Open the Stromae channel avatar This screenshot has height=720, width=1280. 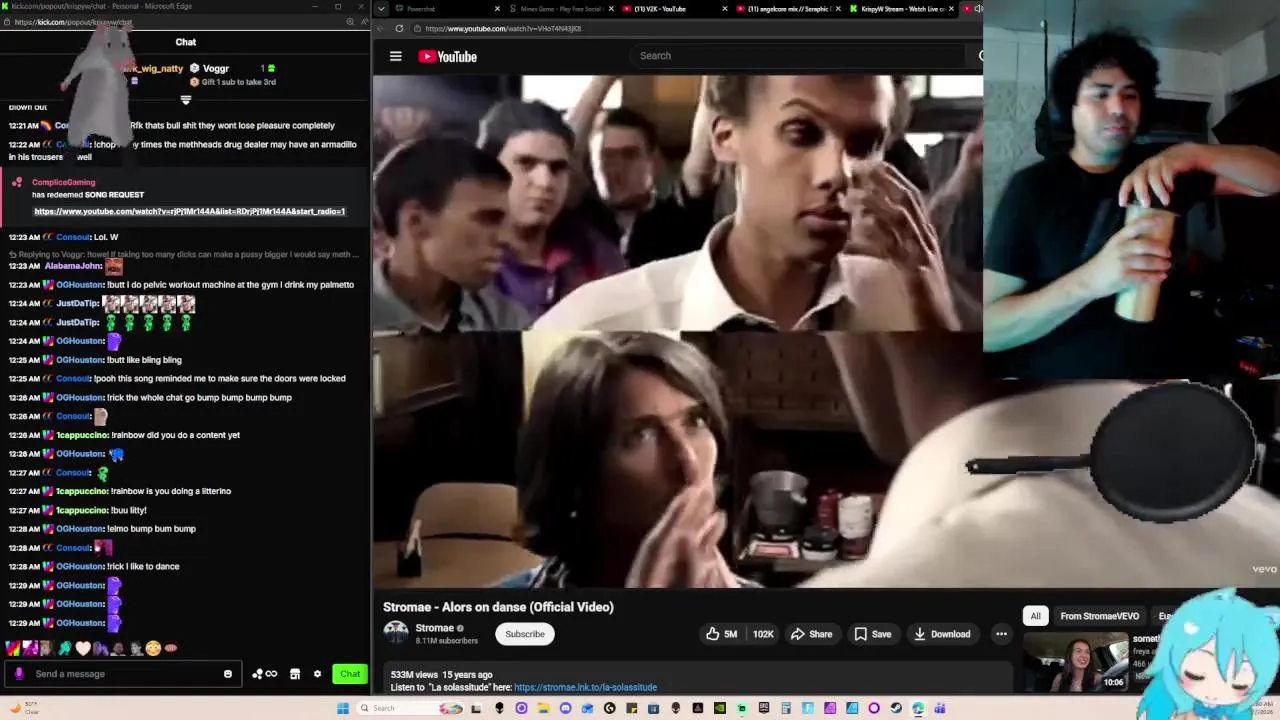[x=396, y=633]
